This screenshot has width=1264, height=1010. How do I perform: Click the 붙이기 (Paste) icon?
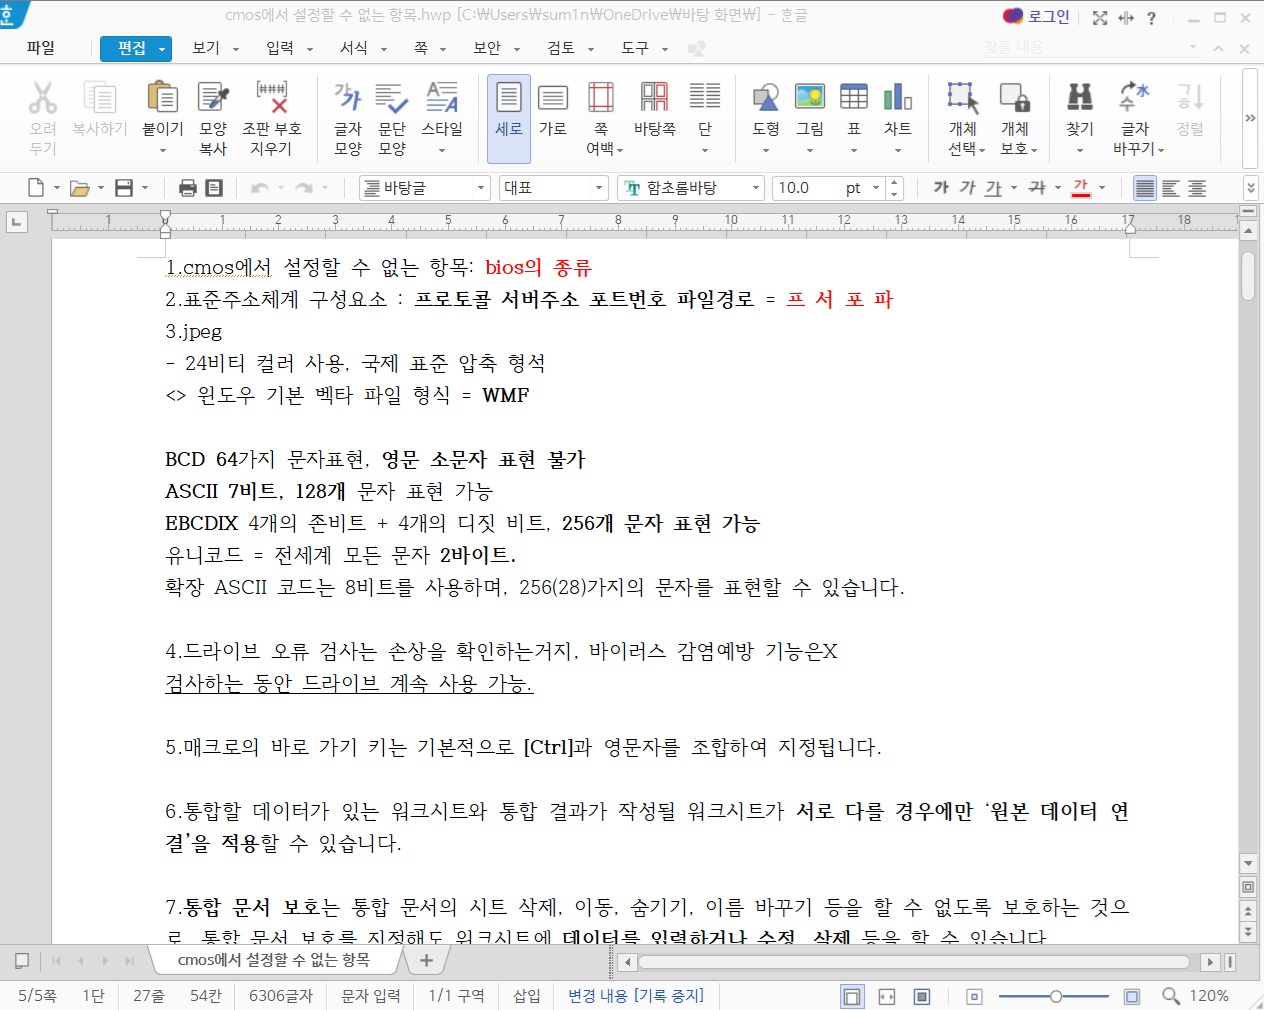162,99
